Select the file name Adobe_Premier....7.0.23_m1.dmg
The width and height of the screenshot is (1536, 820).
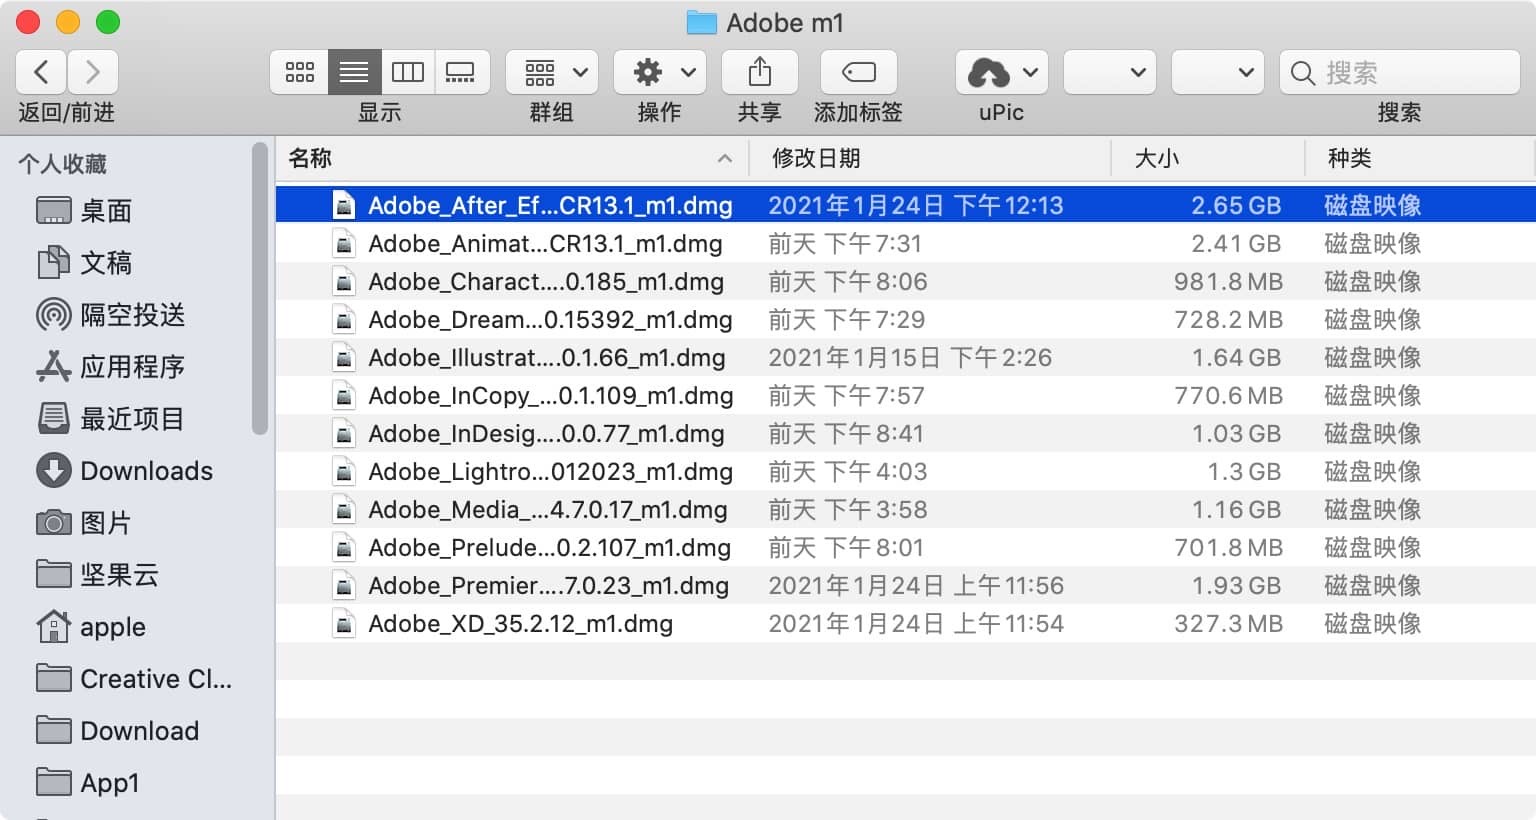click(x=548, y=585)
